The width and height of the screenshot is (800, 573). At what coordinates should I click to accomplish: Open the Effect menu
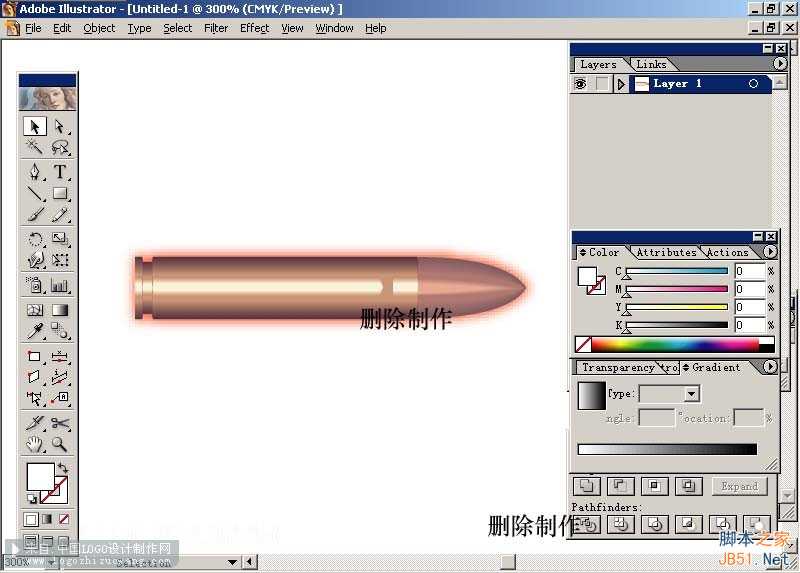click(255, 28)
